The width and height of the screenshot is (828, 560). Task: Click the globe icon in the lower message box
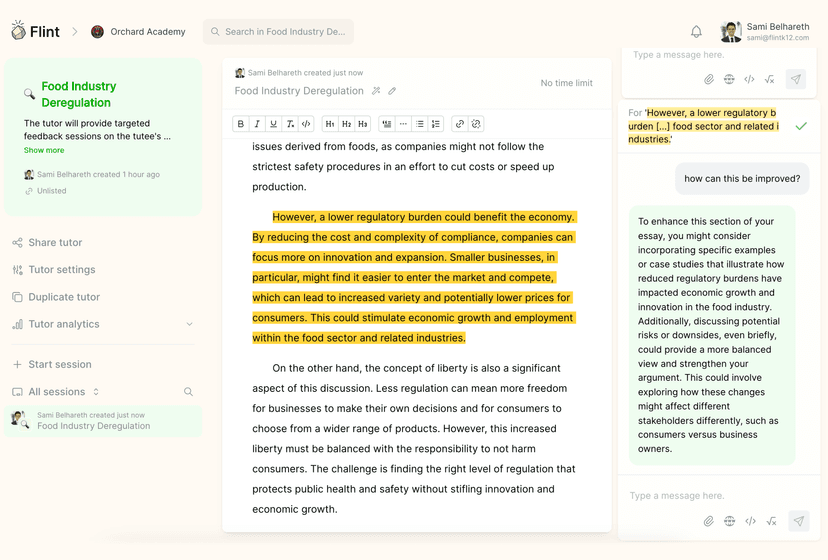(729, 521)
